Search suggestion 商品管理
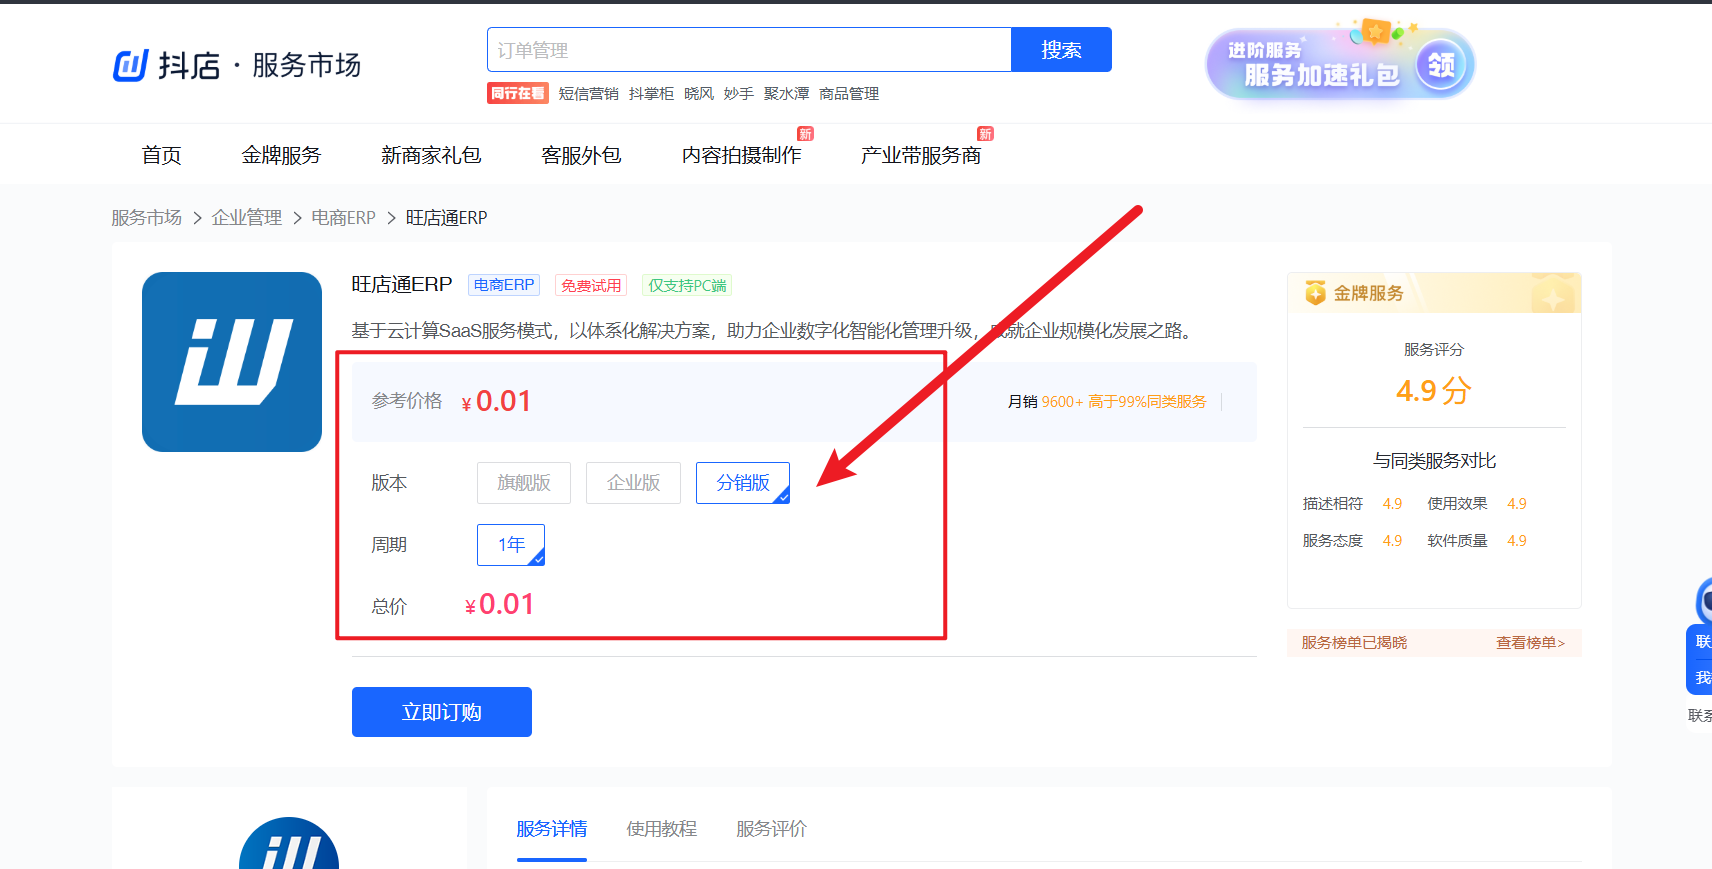The width and height of the screenshot is (1712, 869). [849, 94]
